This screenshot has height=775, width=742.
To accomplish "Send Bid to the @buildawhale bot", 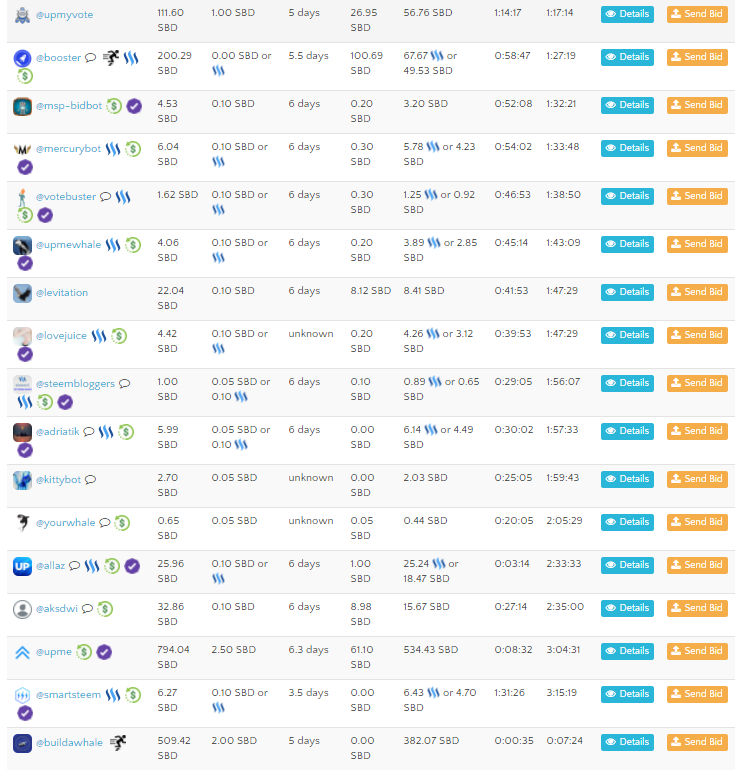I will pos(697,742).
